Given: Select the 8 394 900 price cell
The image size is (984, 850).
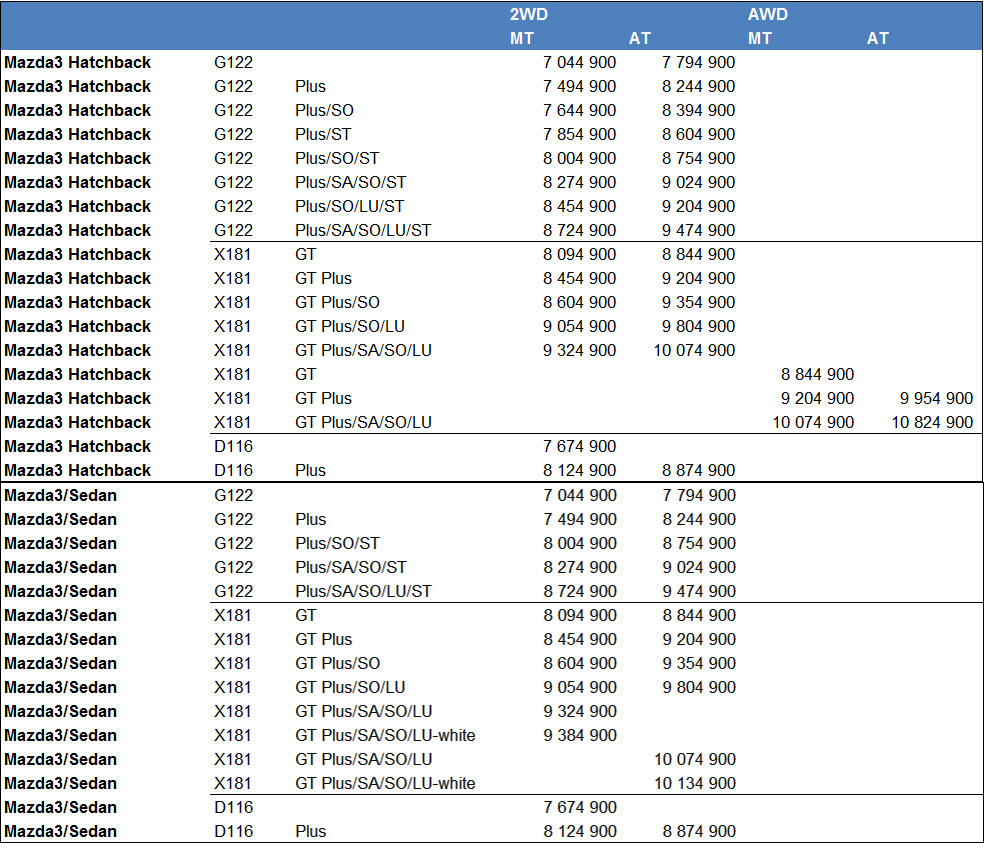Looking at the screenshot, I should click(x=698, y=110).
